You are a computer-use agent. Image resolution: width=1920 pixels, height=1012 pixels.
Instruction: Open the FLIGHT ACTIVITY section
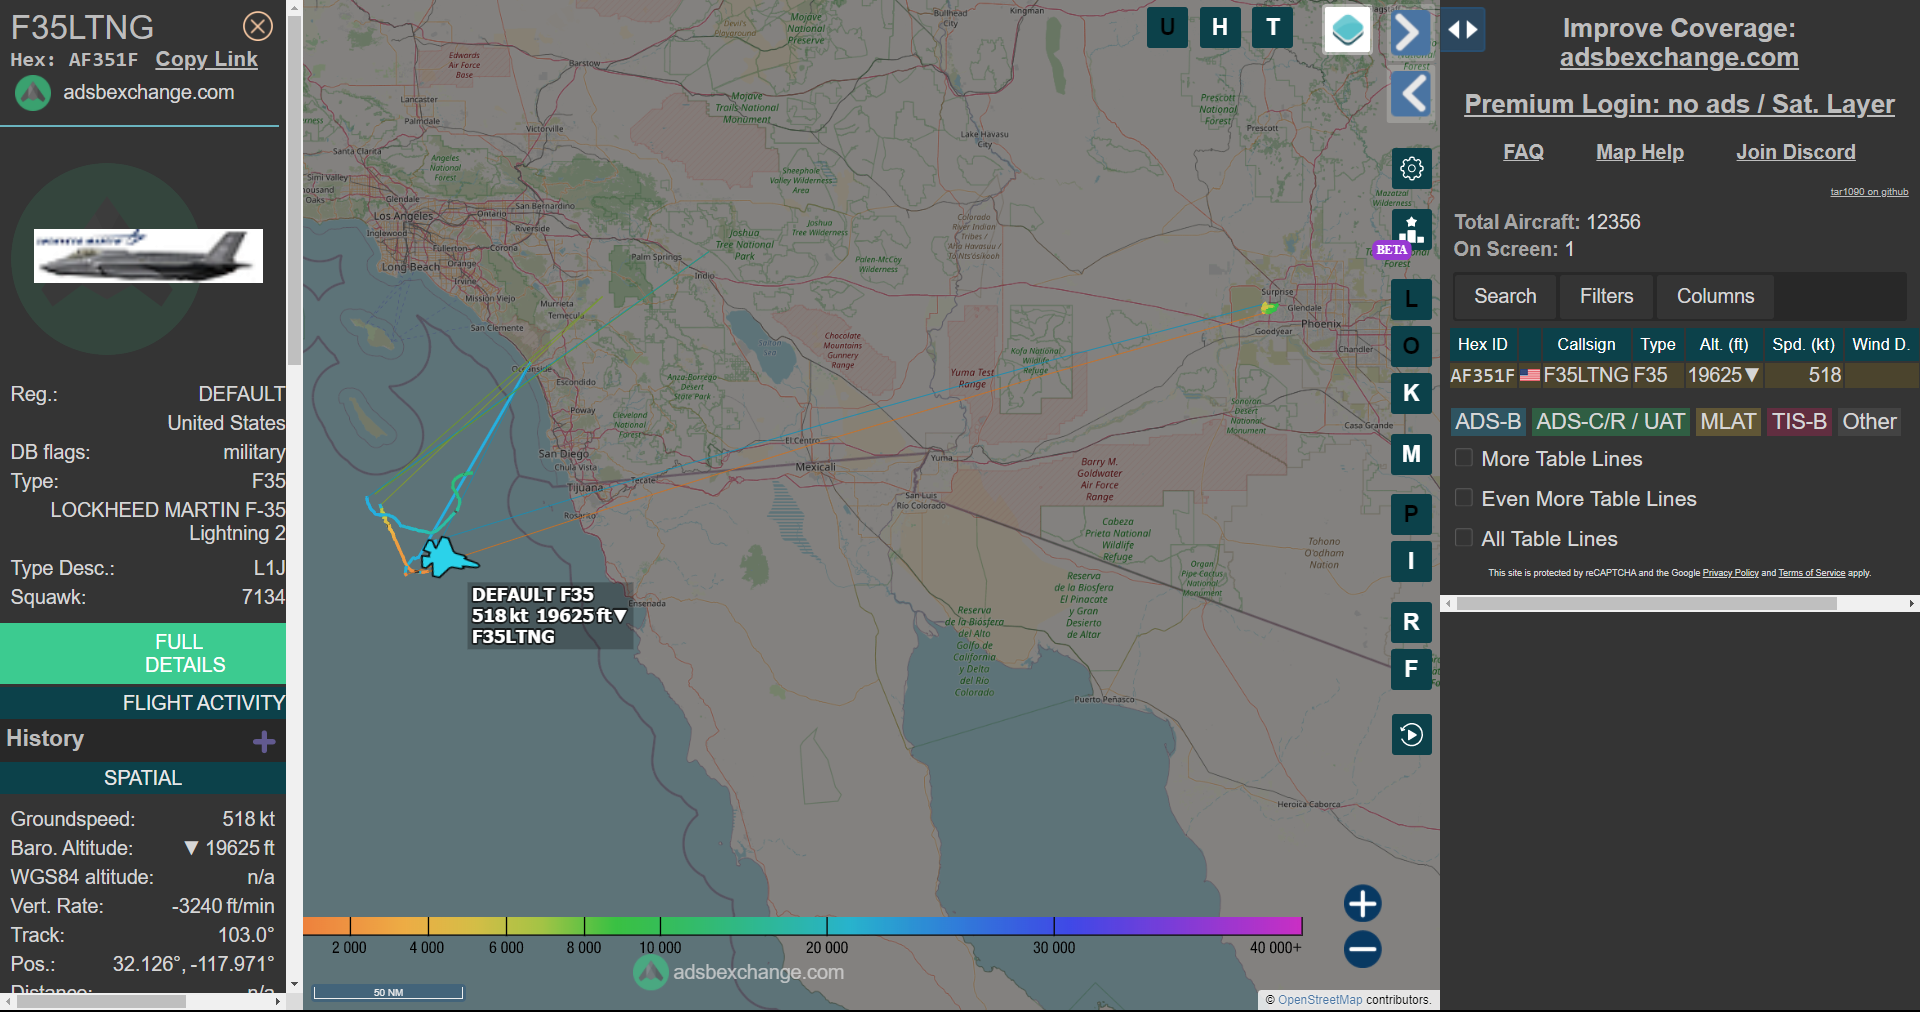[x=143, y=703]
